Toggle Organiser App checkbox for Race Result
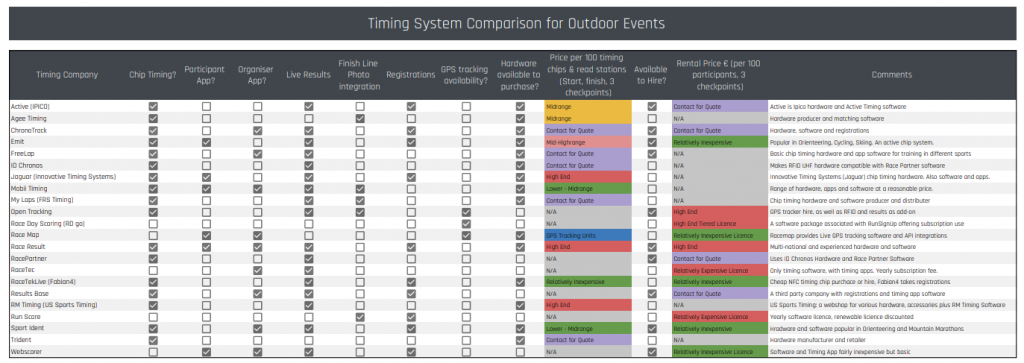Viewport: 1024px width, 363px height. point(257,247)
